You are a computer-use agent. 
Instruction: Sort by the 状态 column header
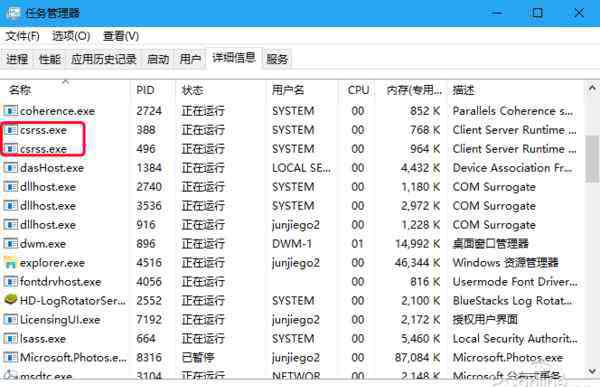pyautogui.click(x=221, y=90)
